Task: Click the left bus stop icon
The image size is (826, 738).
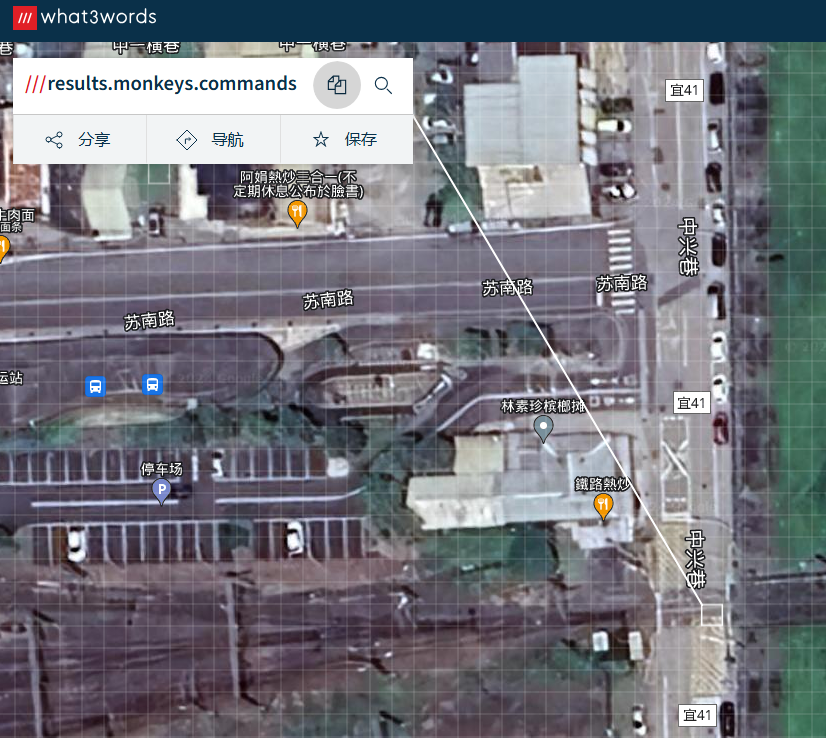Action: coord(95,387)
